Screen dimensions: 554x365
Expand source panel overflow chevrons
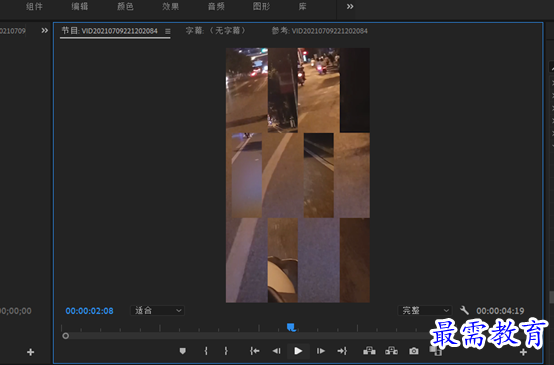(45, 30)
